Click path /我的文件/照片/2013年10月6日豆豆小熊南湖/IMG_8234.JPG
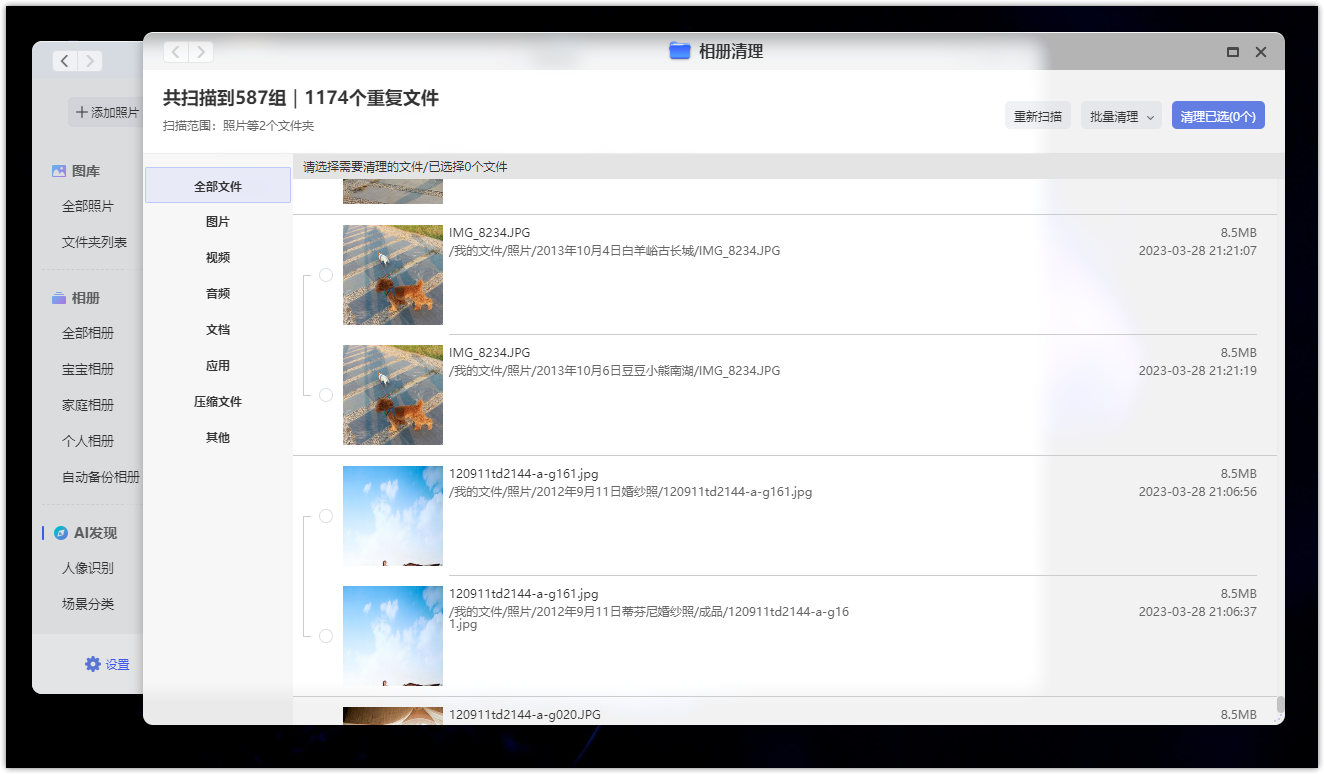 [x=615, y=371]
